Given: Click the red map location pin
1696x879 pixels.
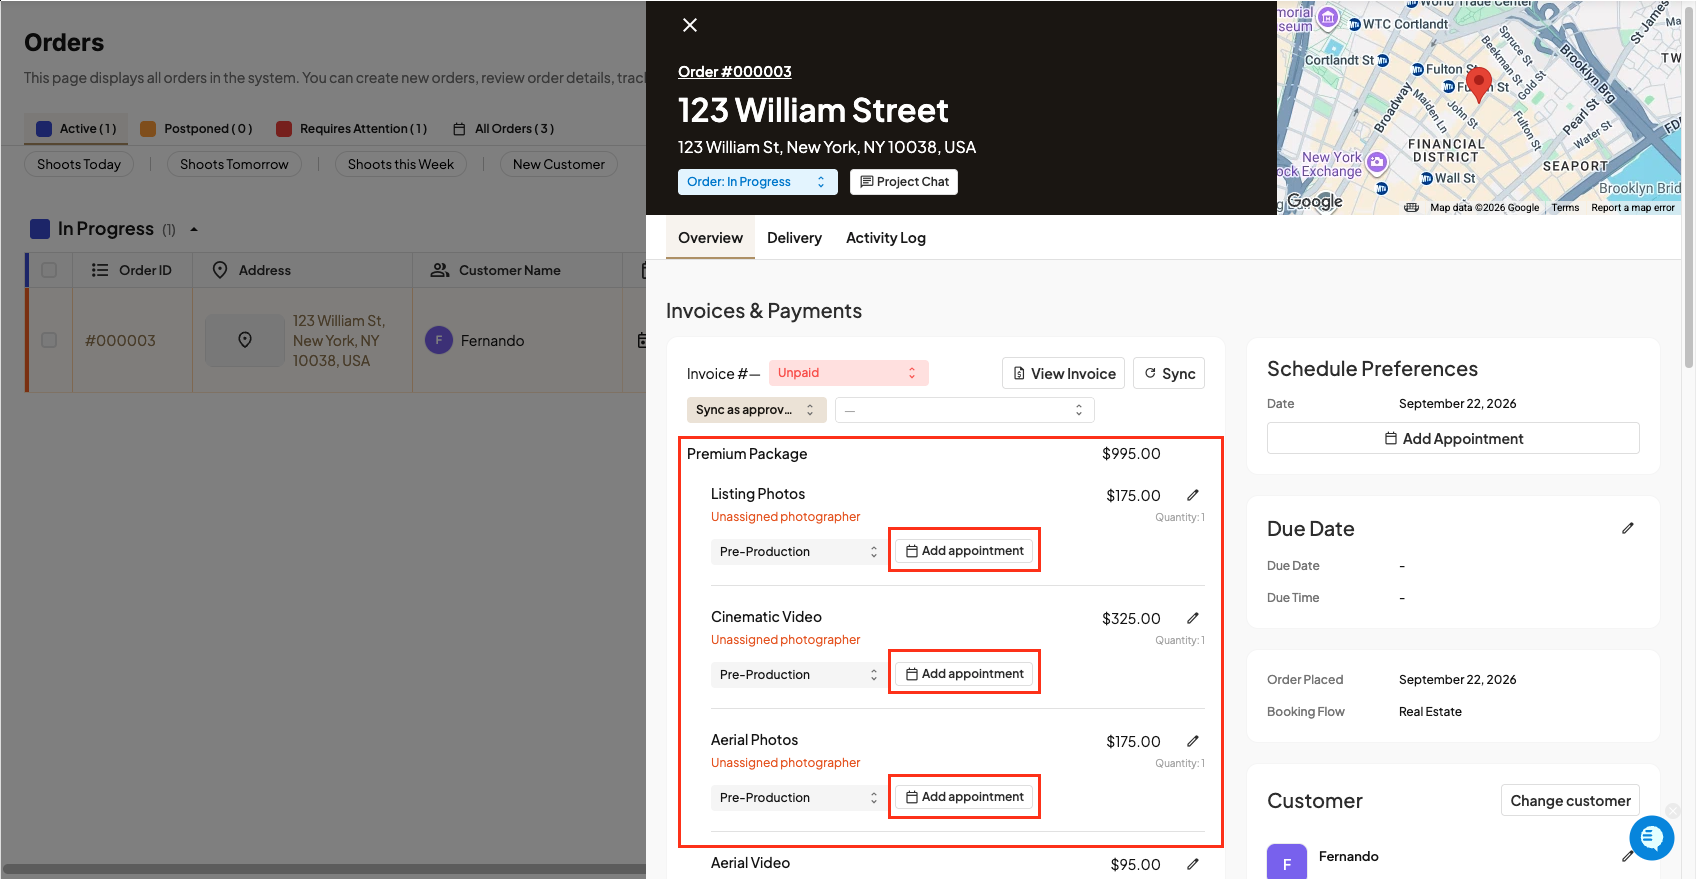Looking at the screenshot, I should 1478,84.
